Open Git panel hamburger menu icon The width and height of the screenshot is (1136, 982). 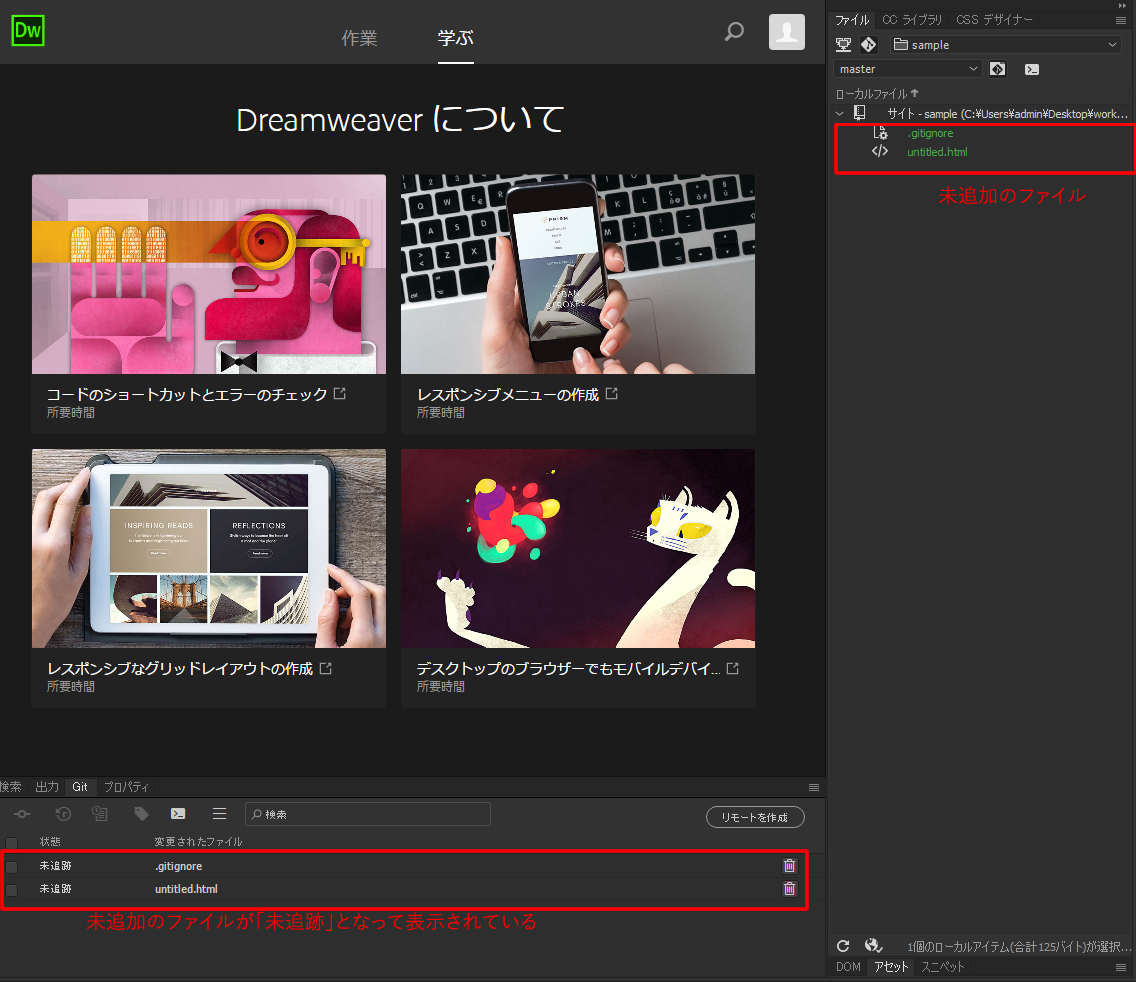[x=220, y=814]
